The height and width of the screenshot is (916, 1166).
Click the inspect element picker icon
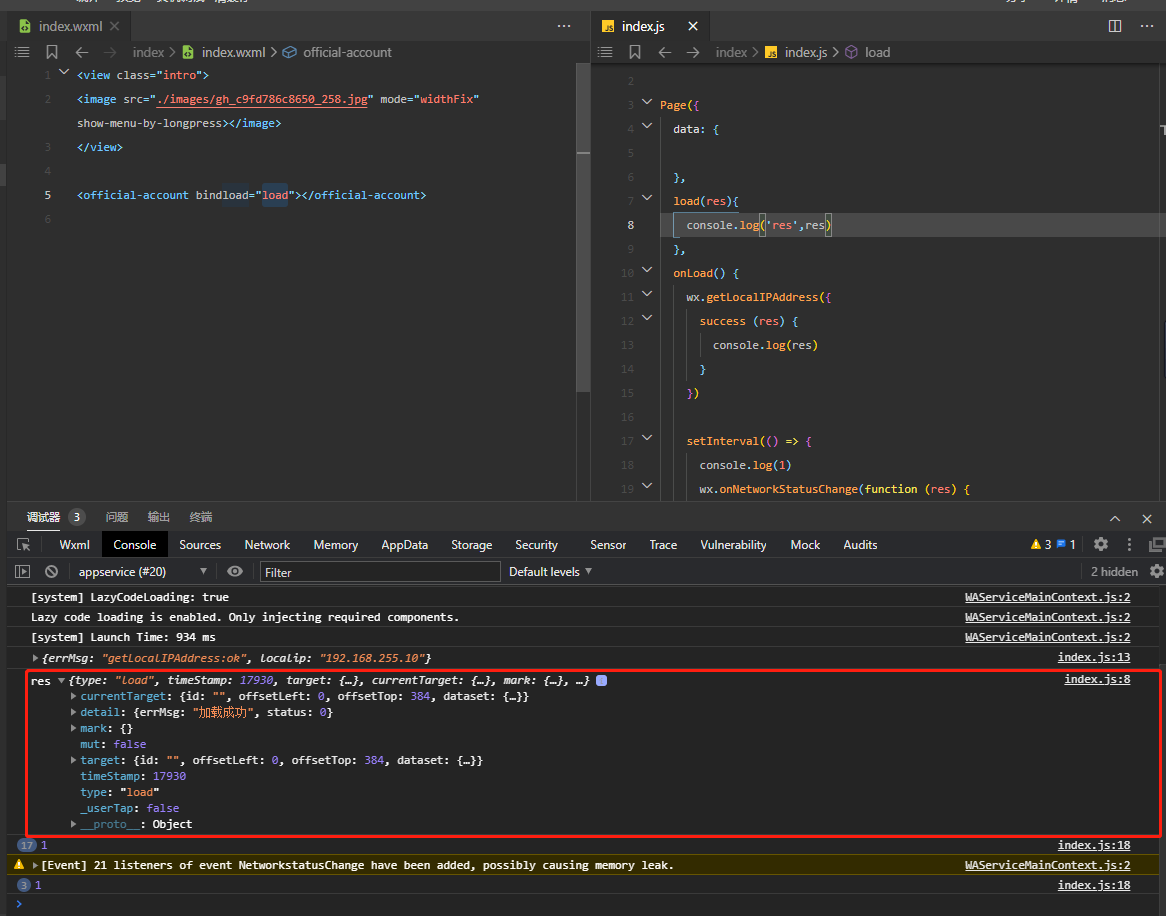[x=24, y=545]
